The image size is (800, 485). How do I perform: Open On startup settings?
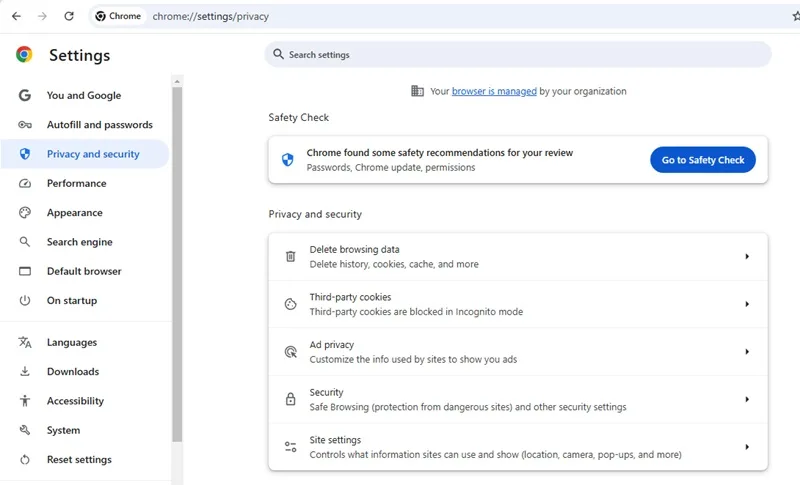pos(85,300)
